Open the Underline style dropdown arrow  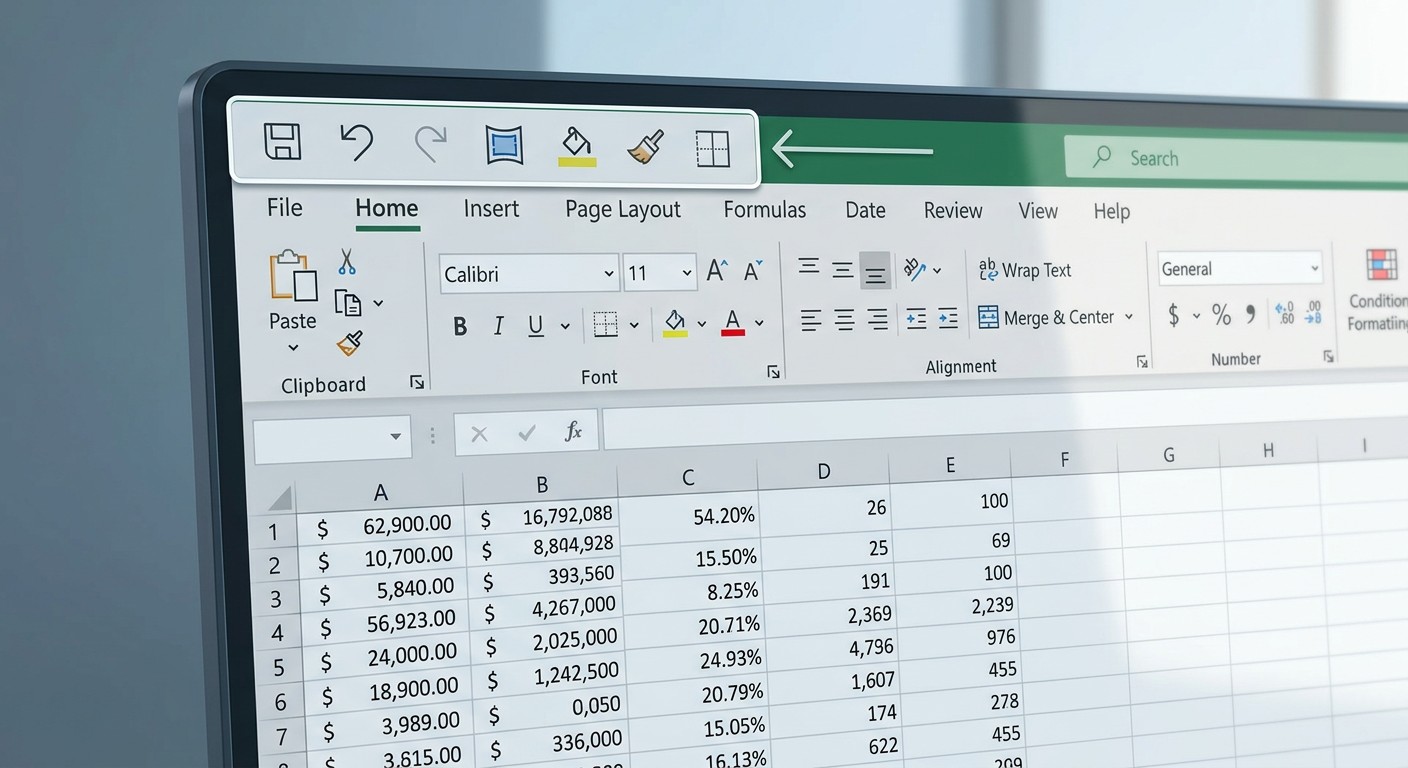pyautogui.click(x=565, y=326)
